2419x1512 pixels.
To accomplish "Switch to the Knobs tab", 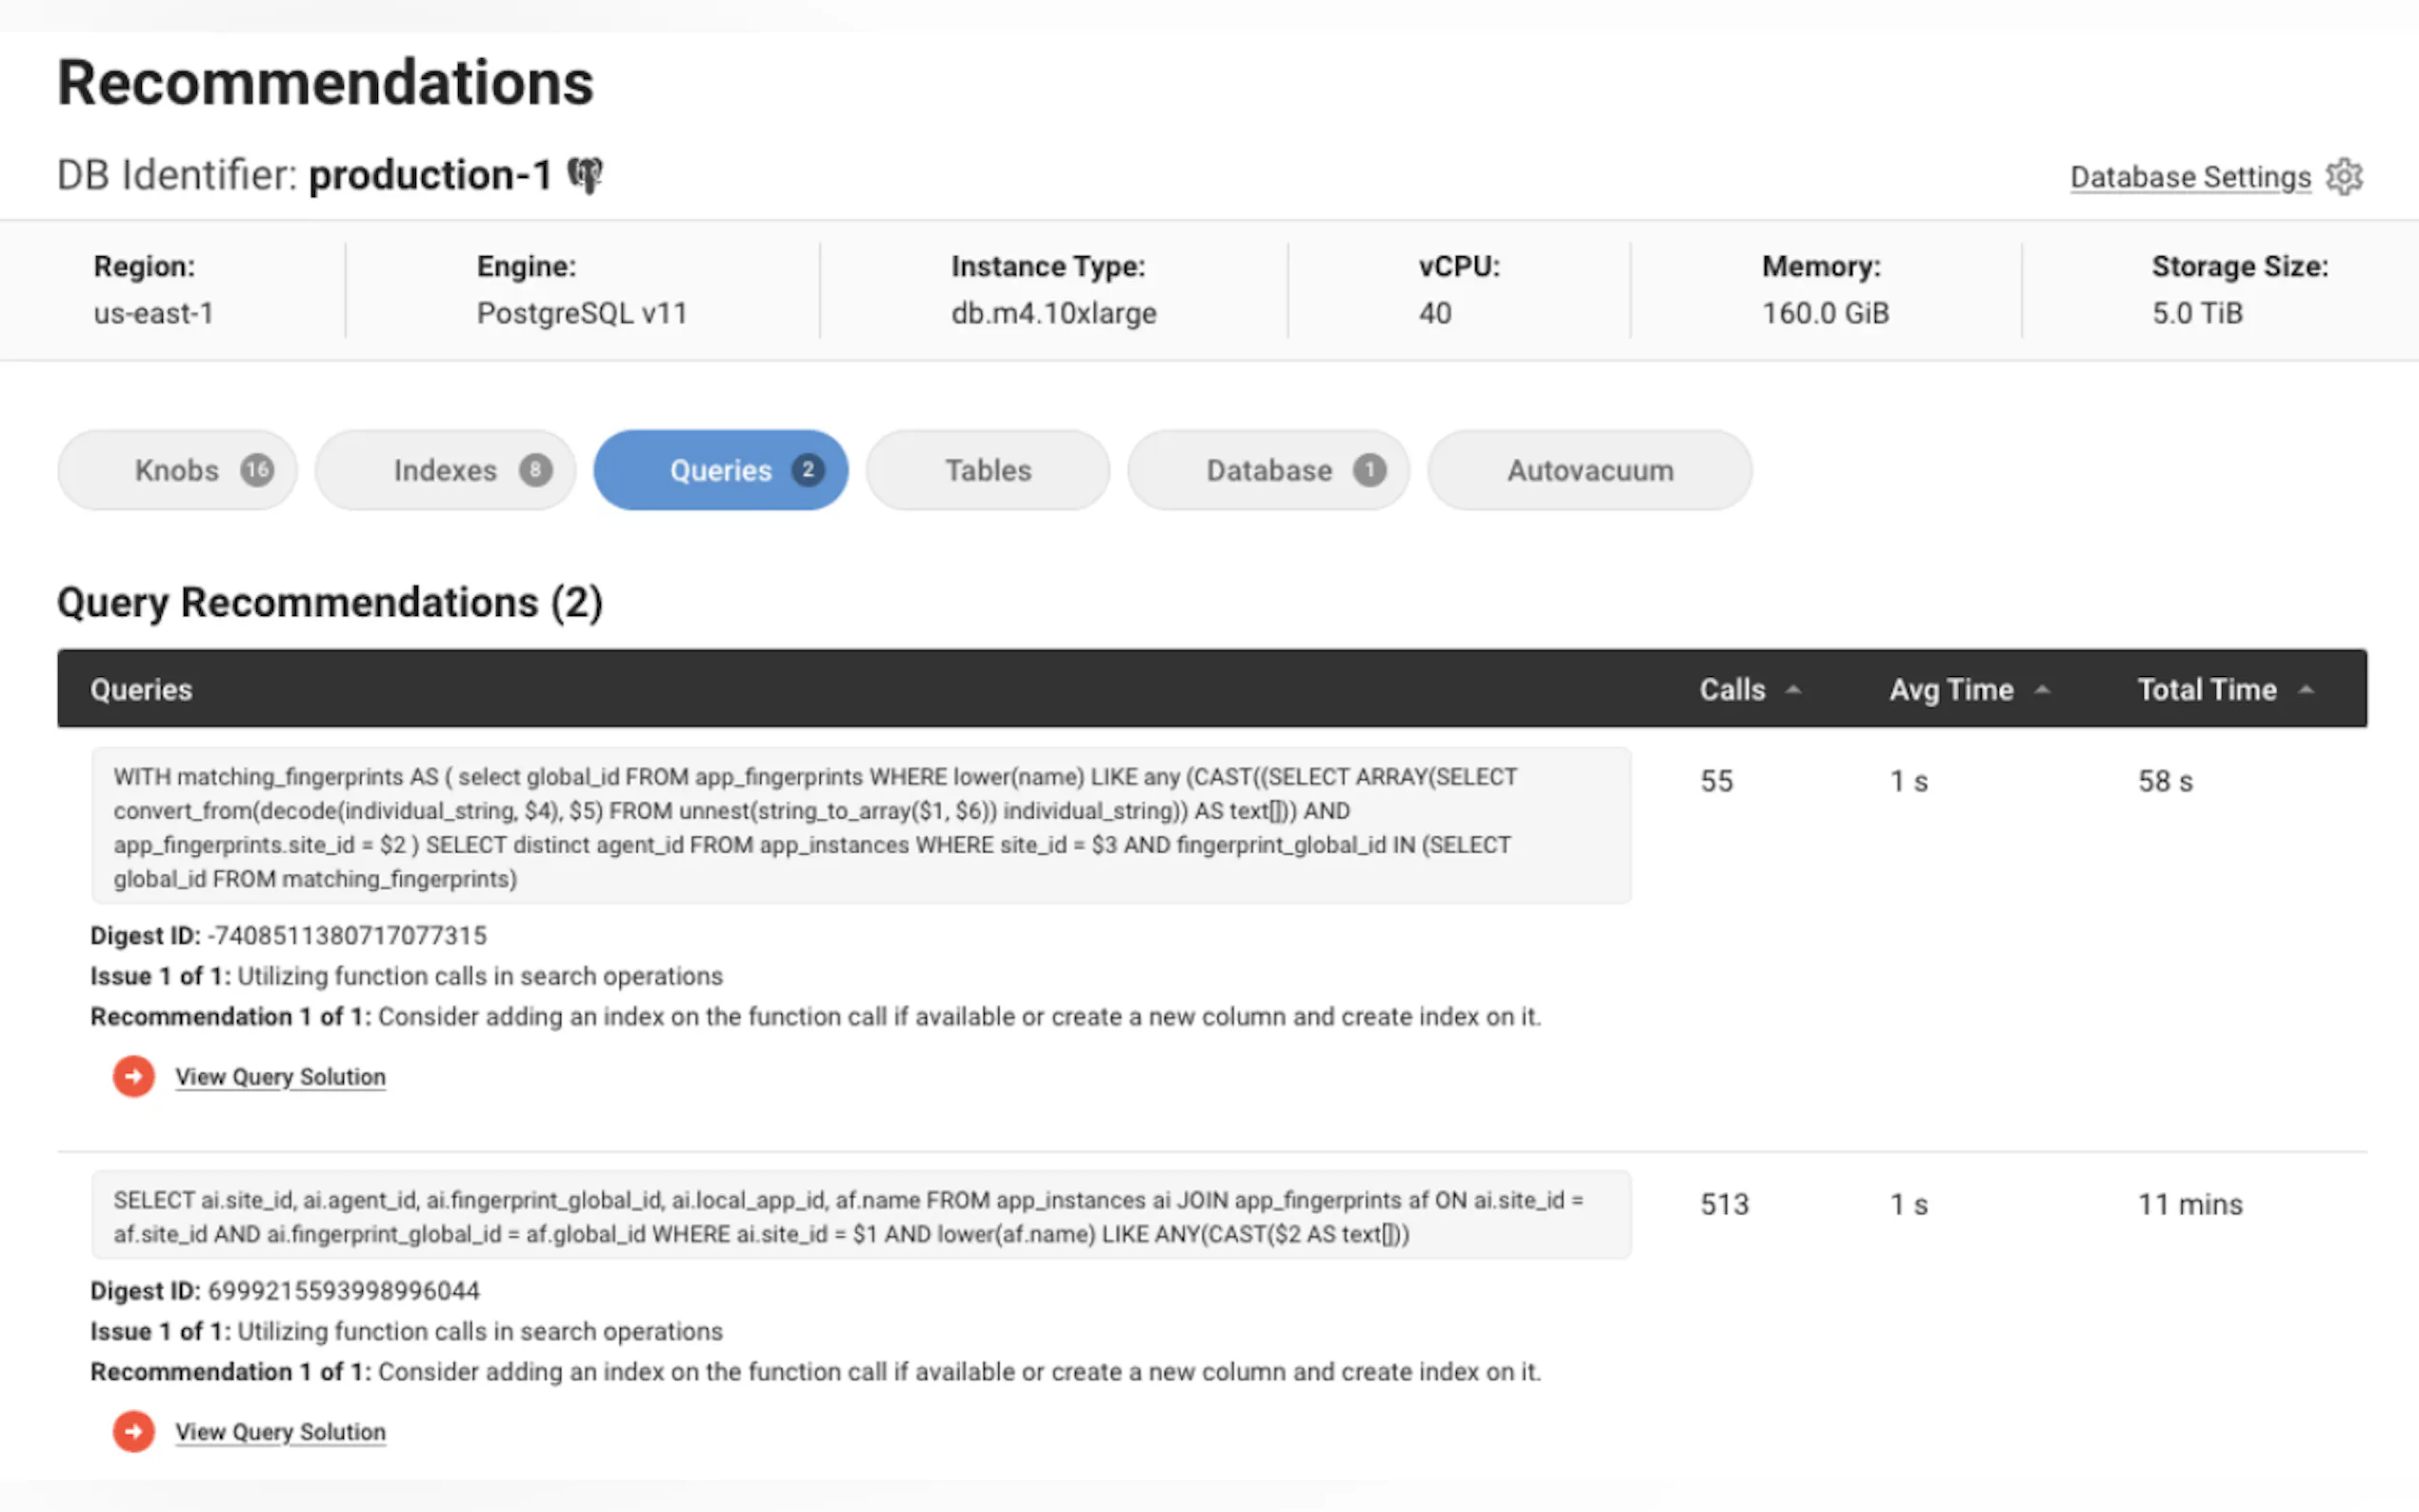I will click(176, 470).
